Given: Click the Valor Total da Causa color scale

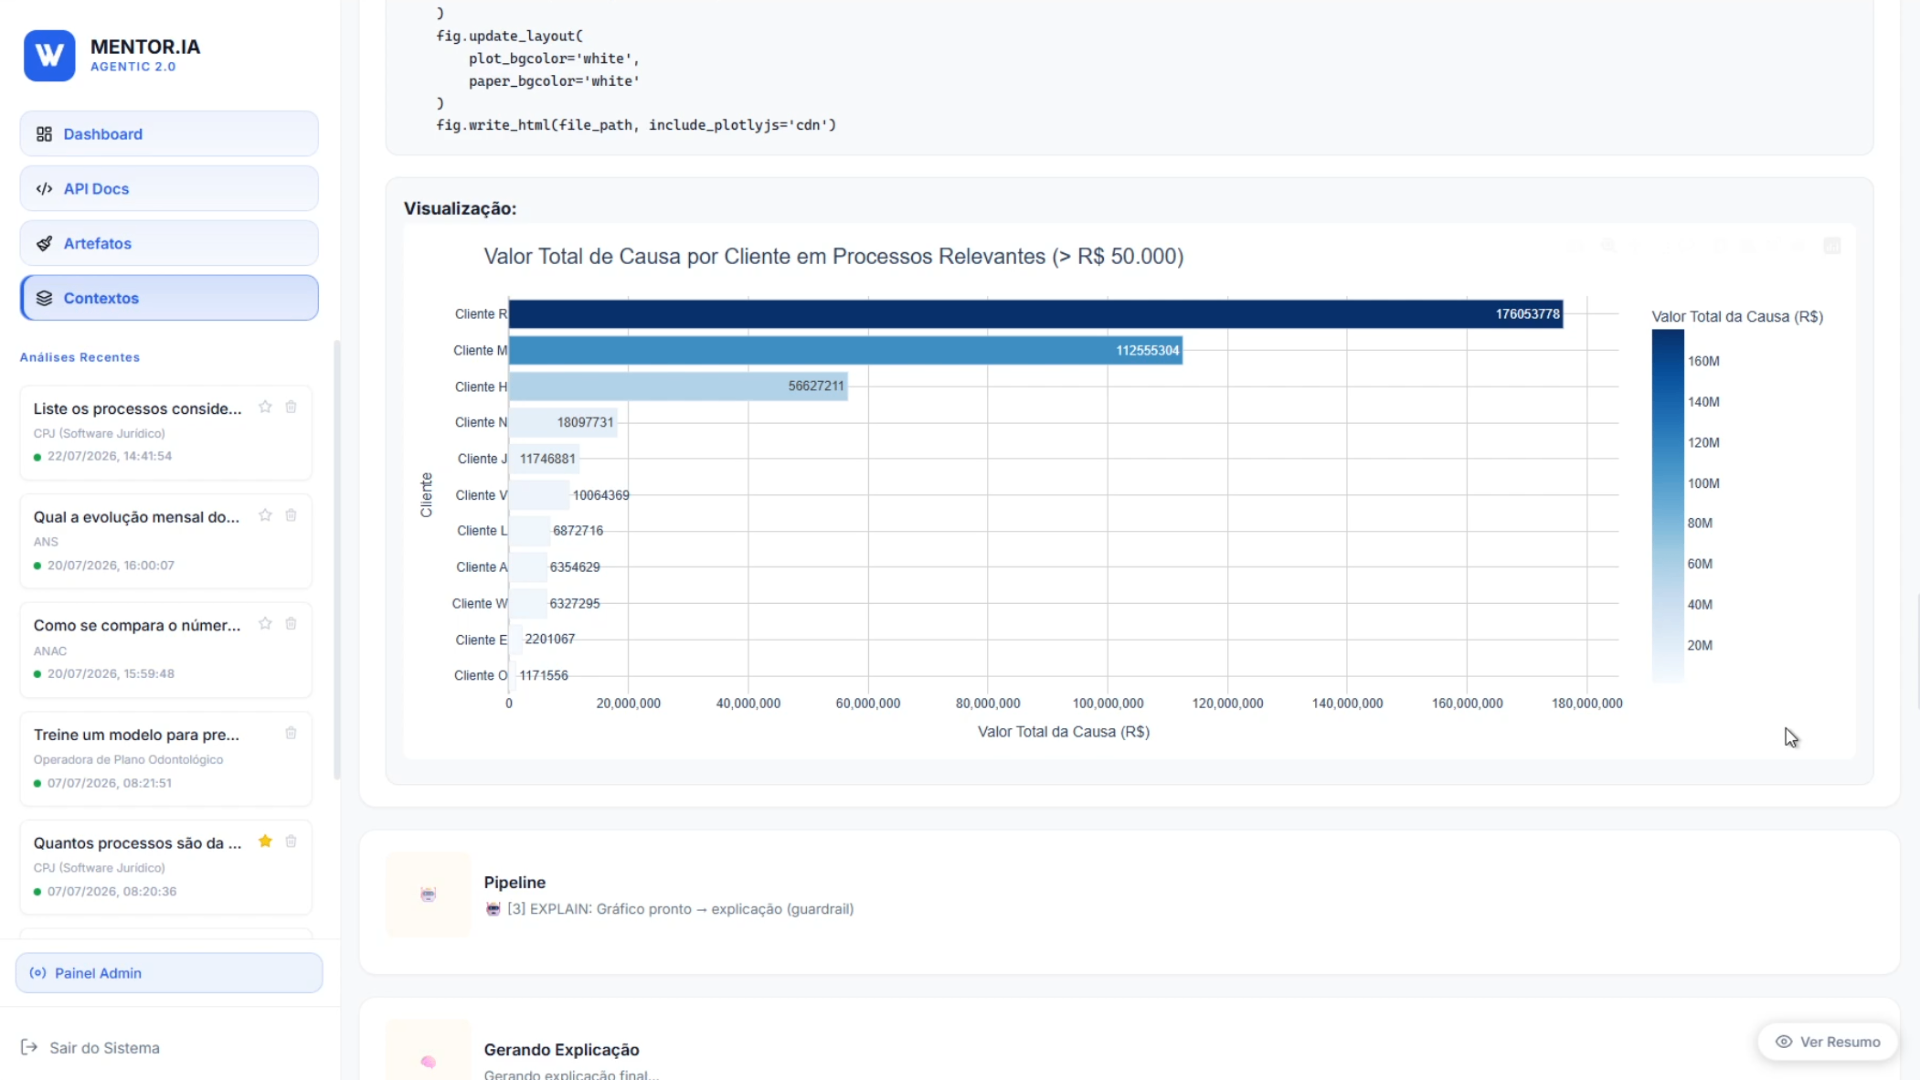Looking at the screenshot, I should coord(1668,506).
